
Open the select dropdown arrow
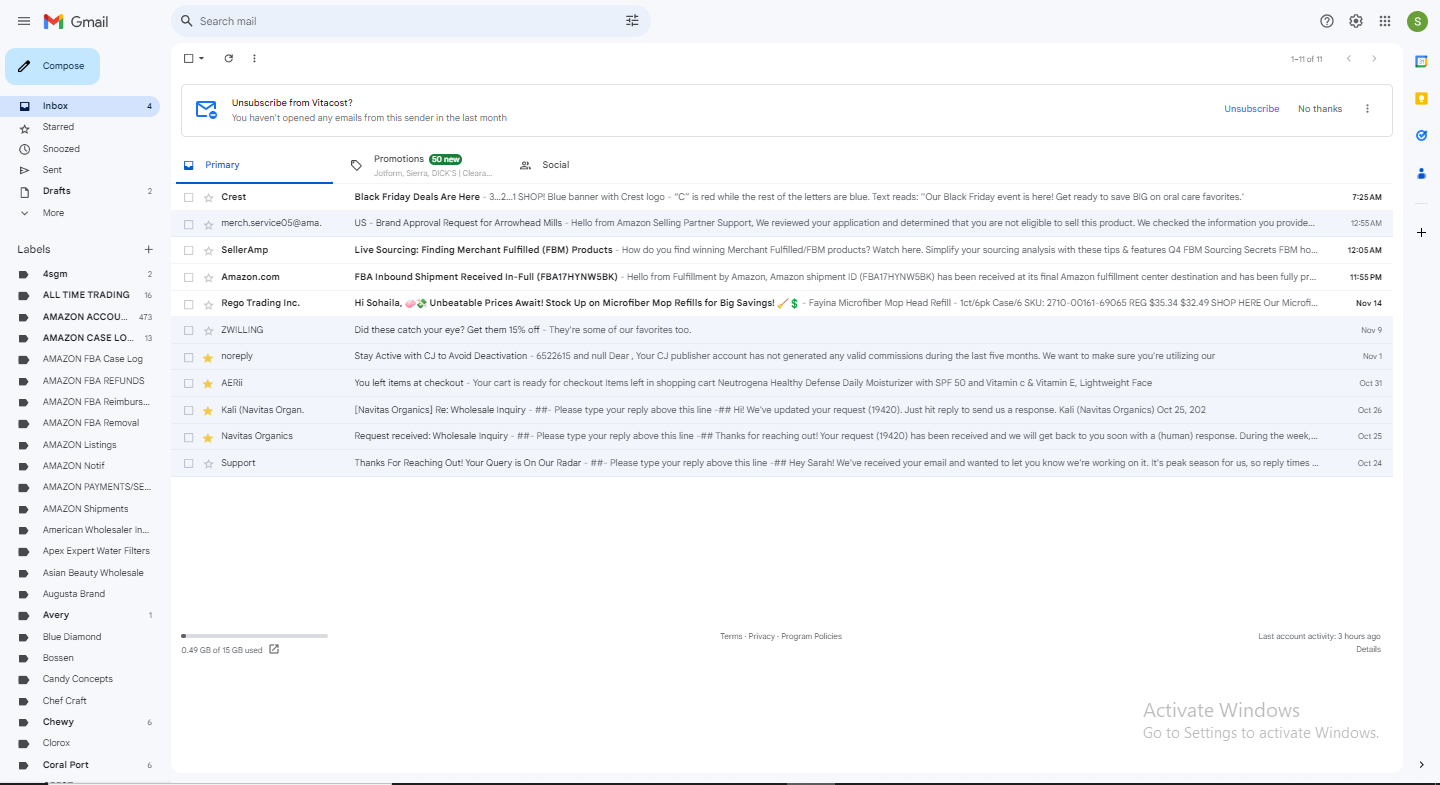(x=201, y=59)
